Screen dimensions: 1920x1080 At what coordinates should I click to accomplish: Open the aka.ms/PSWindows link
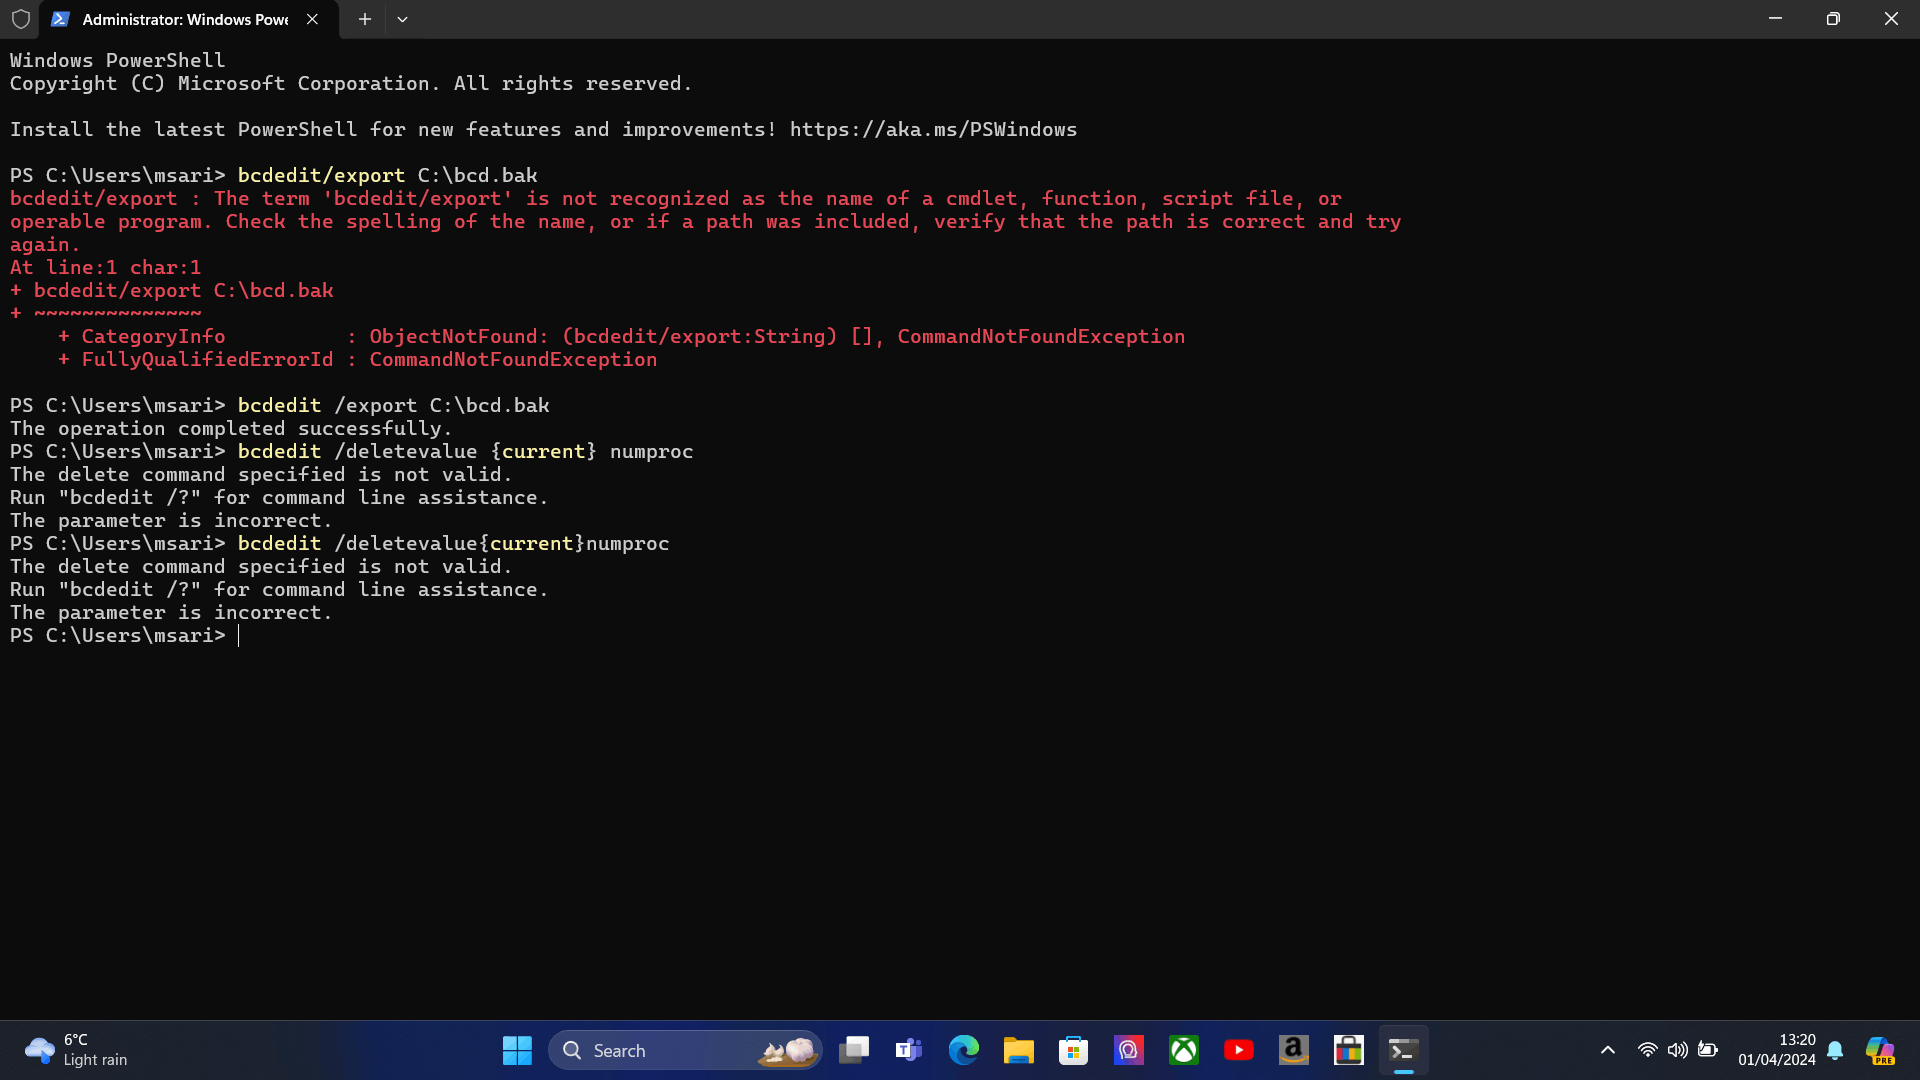click(933, 130)
